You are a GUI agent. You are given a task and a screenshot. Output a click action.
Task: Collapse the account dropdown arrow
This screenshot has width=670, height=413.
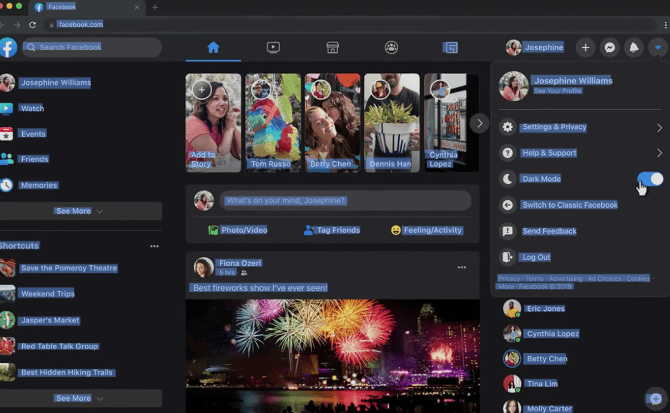pyautogui.click(x=656, y=47)
